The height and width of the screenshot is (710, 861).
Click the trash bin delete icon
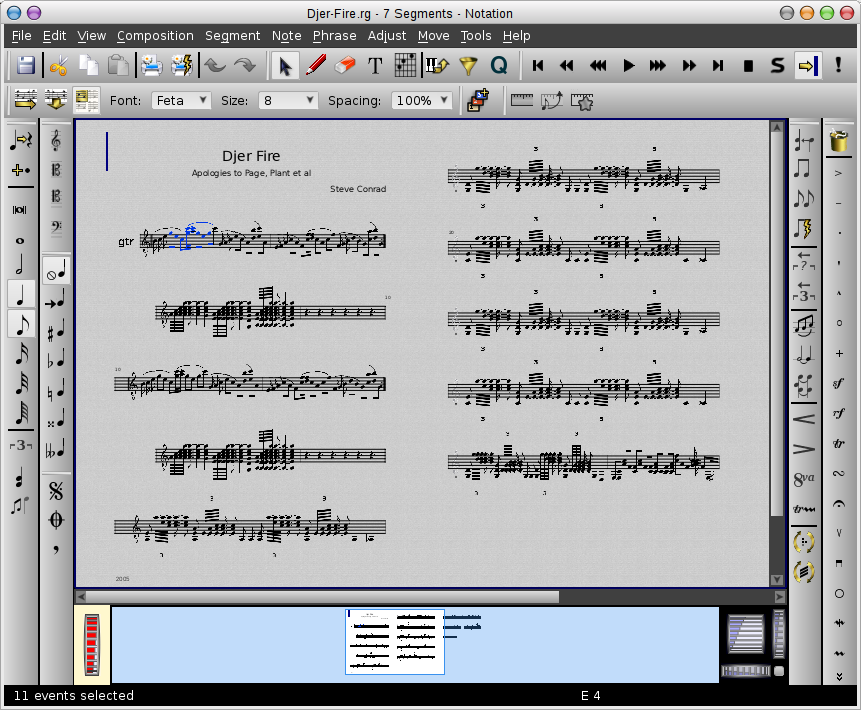[838, 141]
